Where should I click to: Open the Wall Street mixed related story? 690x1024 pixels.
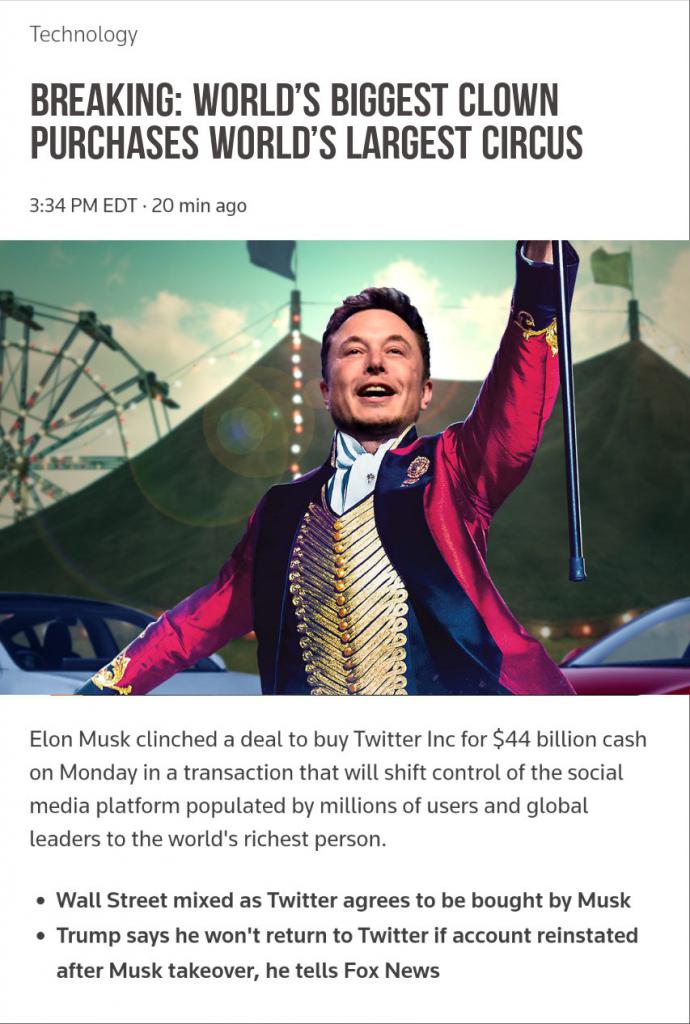pos(343,900)
